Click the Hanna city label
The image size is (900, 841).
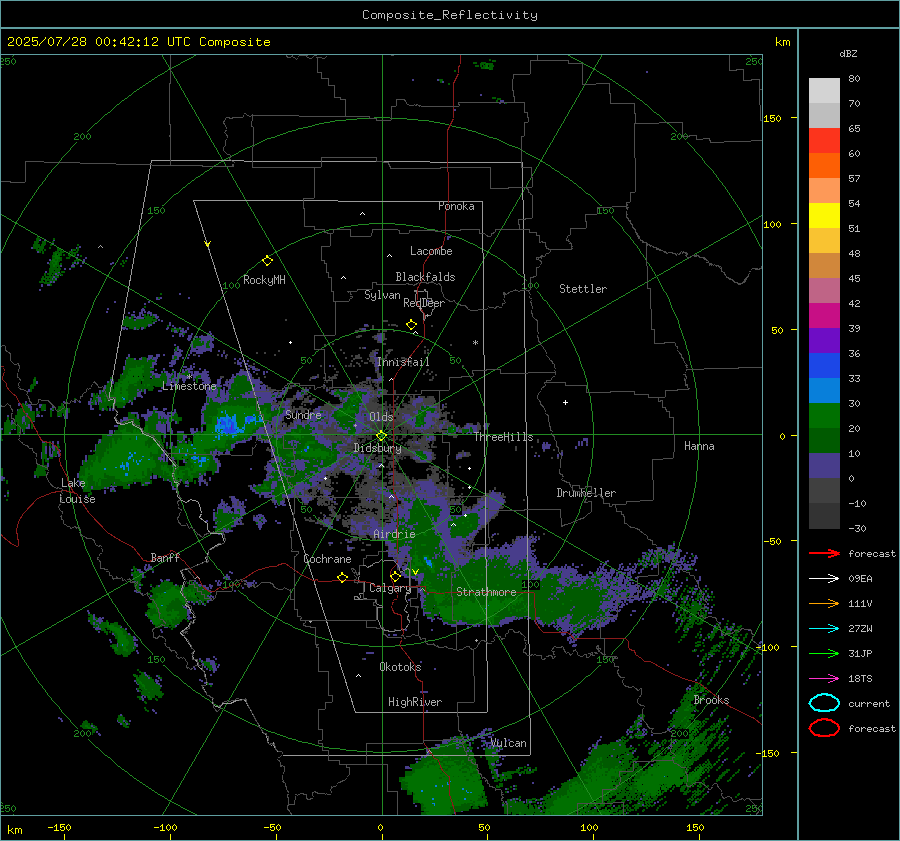(x=699, y=446)
